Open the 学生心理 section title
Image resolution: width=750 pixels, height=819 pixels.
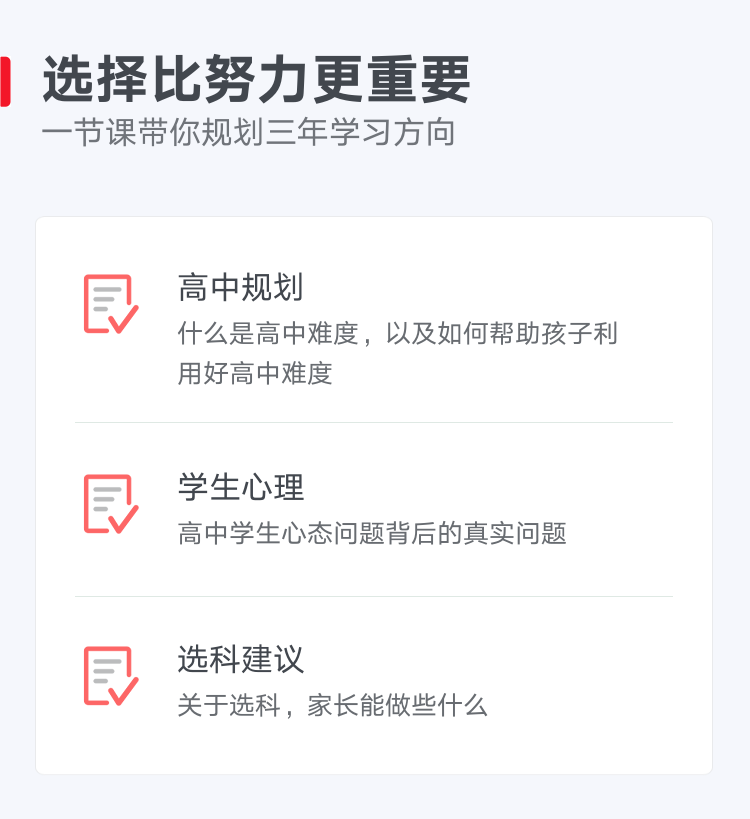(x=240, y=487)
